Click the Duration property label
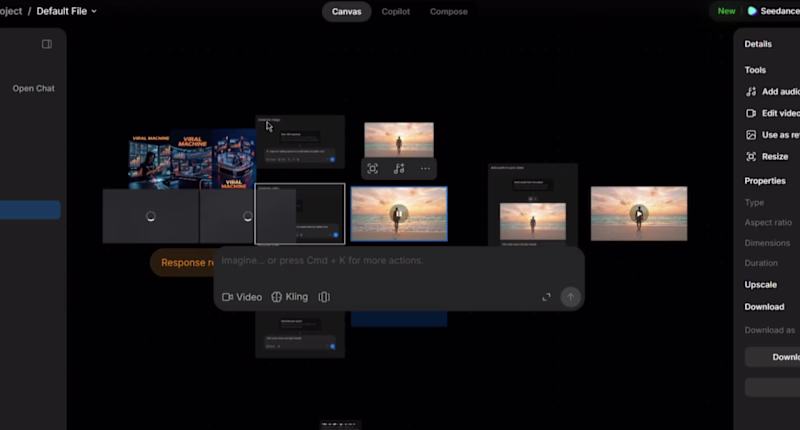Viewport: 800px width, 430px height. pos(761,263)
